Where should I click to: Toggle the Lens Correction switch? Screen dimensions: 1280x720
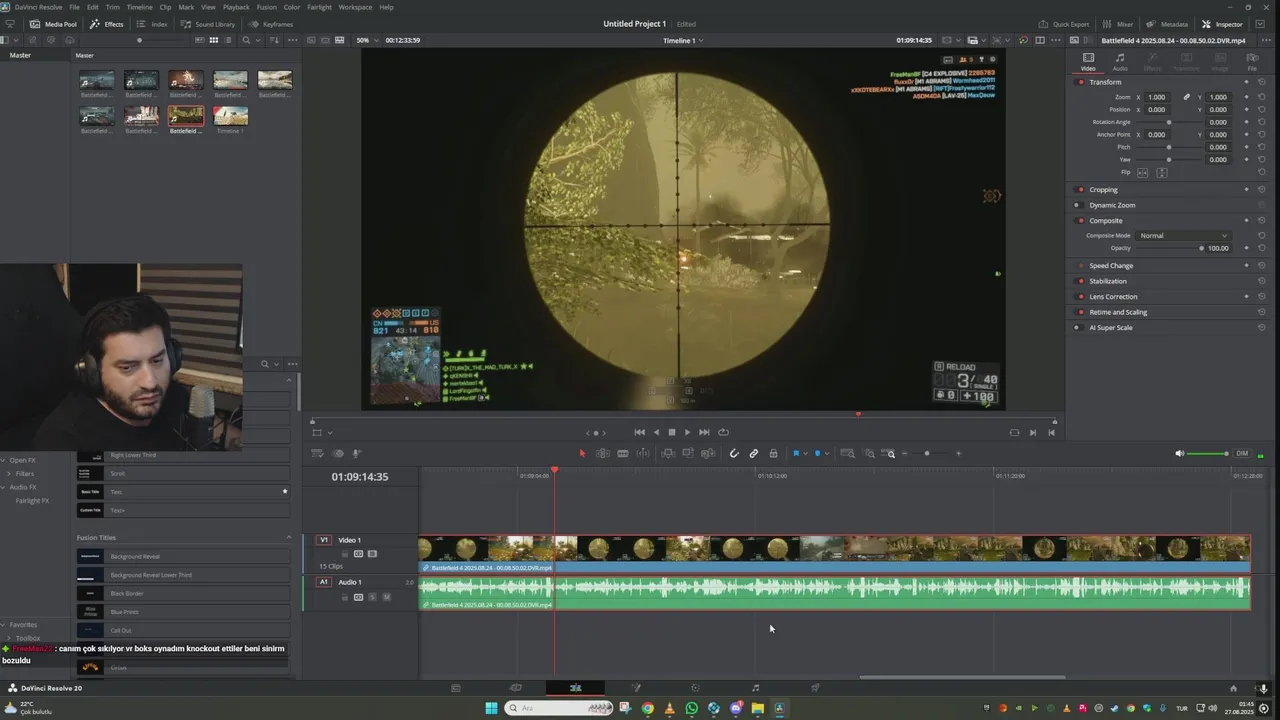click(1080, 296)
